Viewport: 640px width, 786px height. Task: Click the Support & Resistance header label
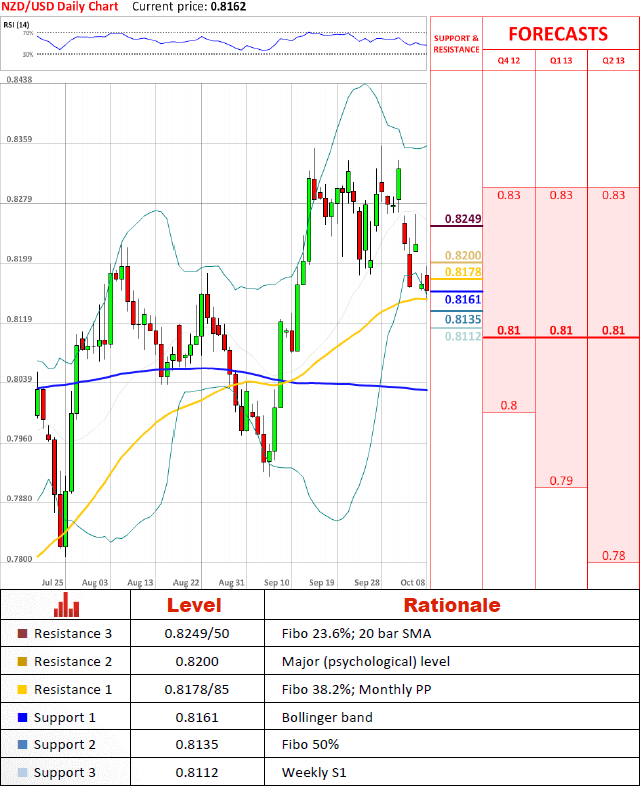tap(456, 44)
